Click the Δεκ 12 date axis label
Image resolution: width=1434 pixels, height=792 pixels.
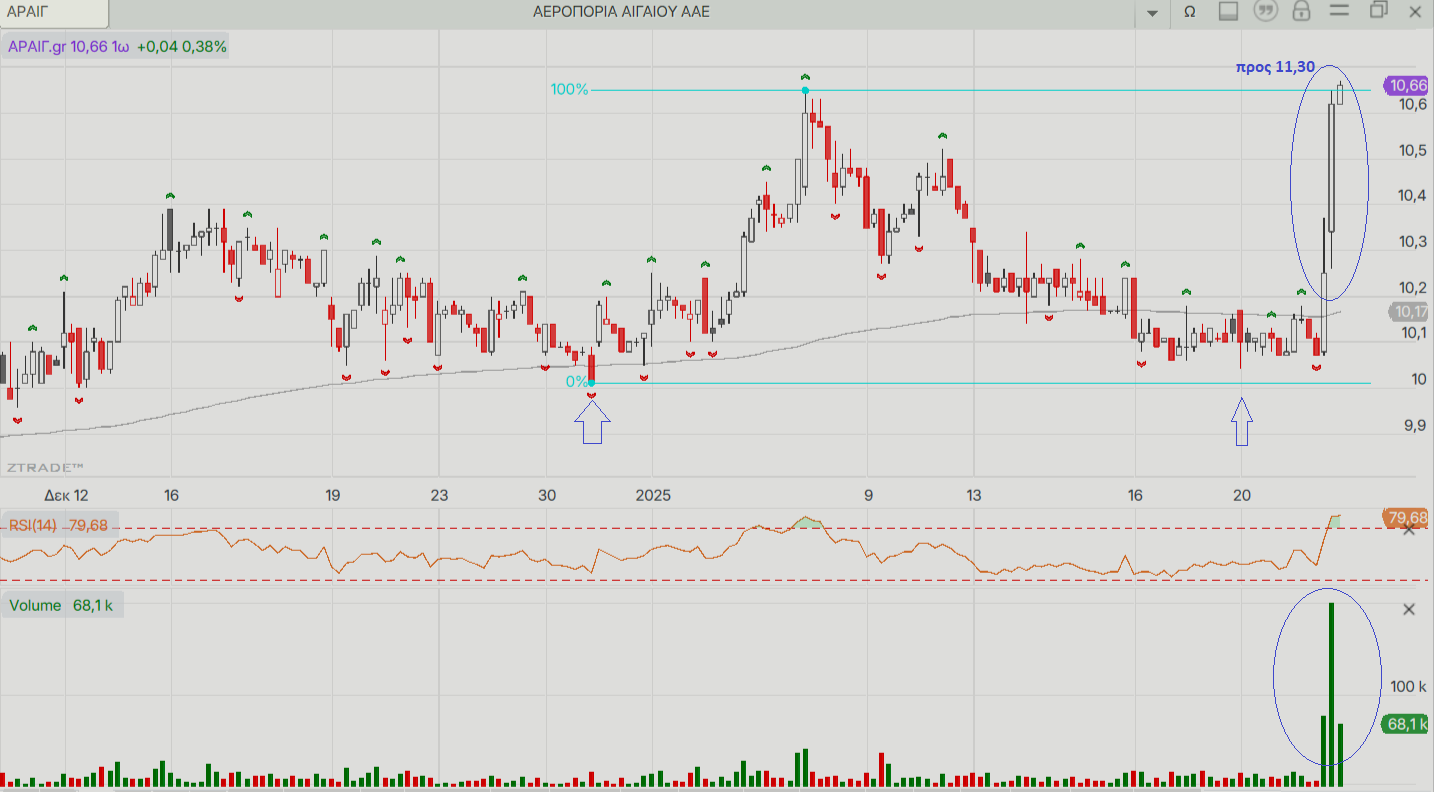(x=66, y=495)
